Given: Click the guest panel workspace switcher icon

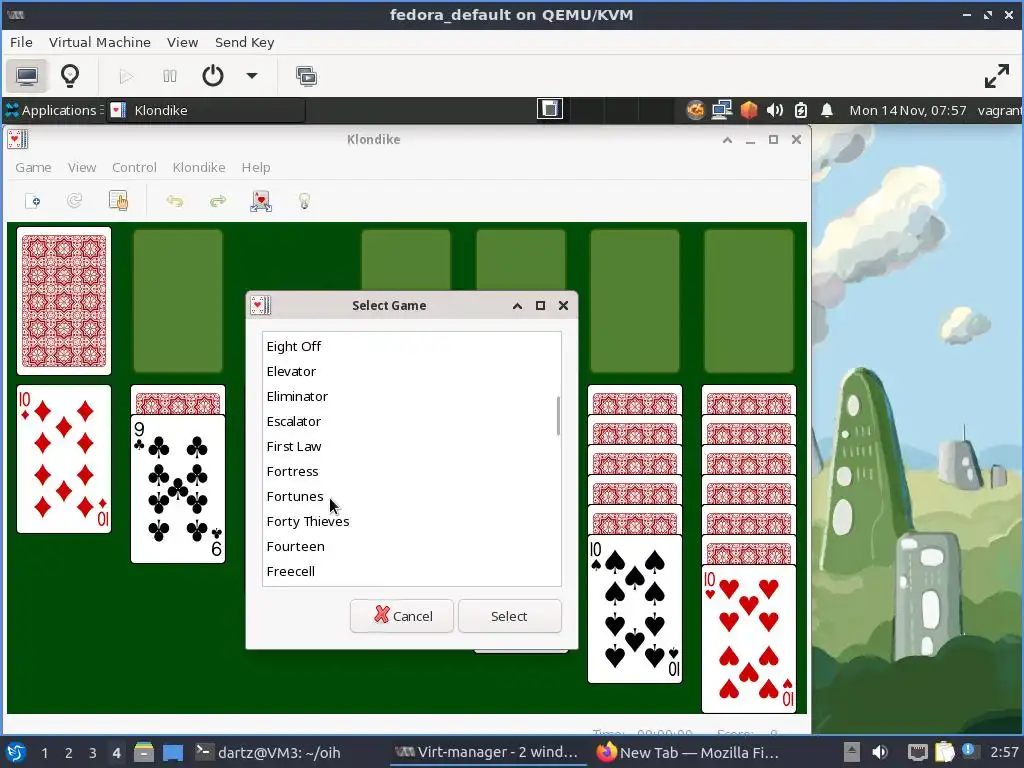Looking at the screenshot, I should pyautogui.click(x=550, y=109).
